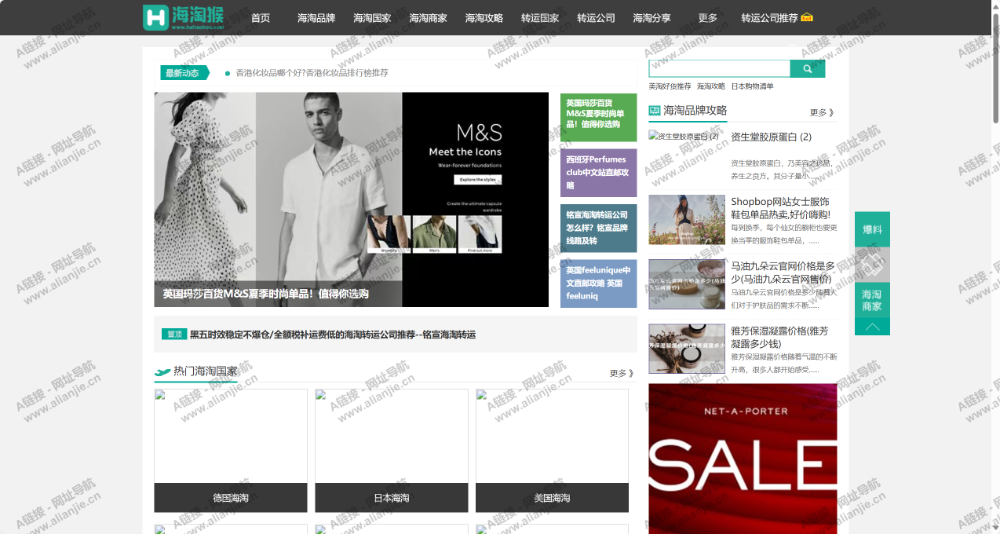Click the 雅芳保湿凝露 article thumbnail
Screen dimensions: 1000x534
[x=687, y=349]
